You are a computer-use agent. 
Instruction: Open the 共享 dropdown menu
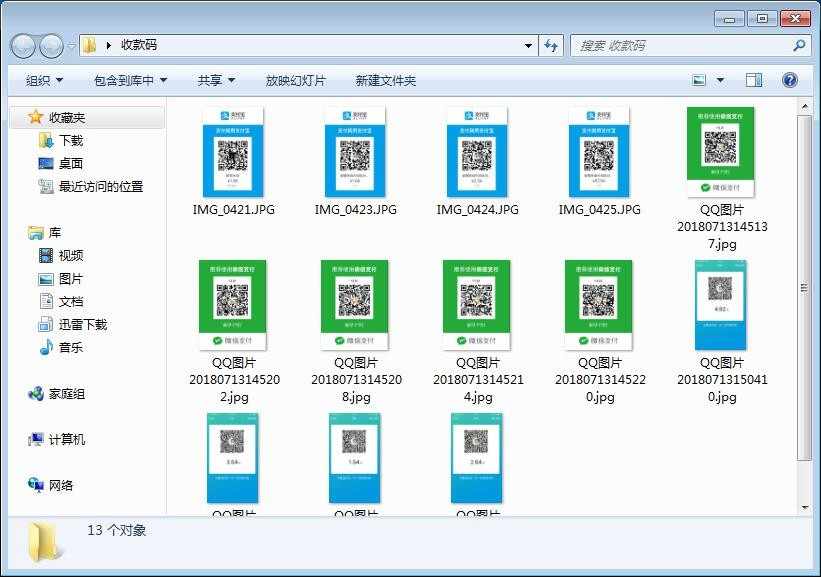coord(216,81)
